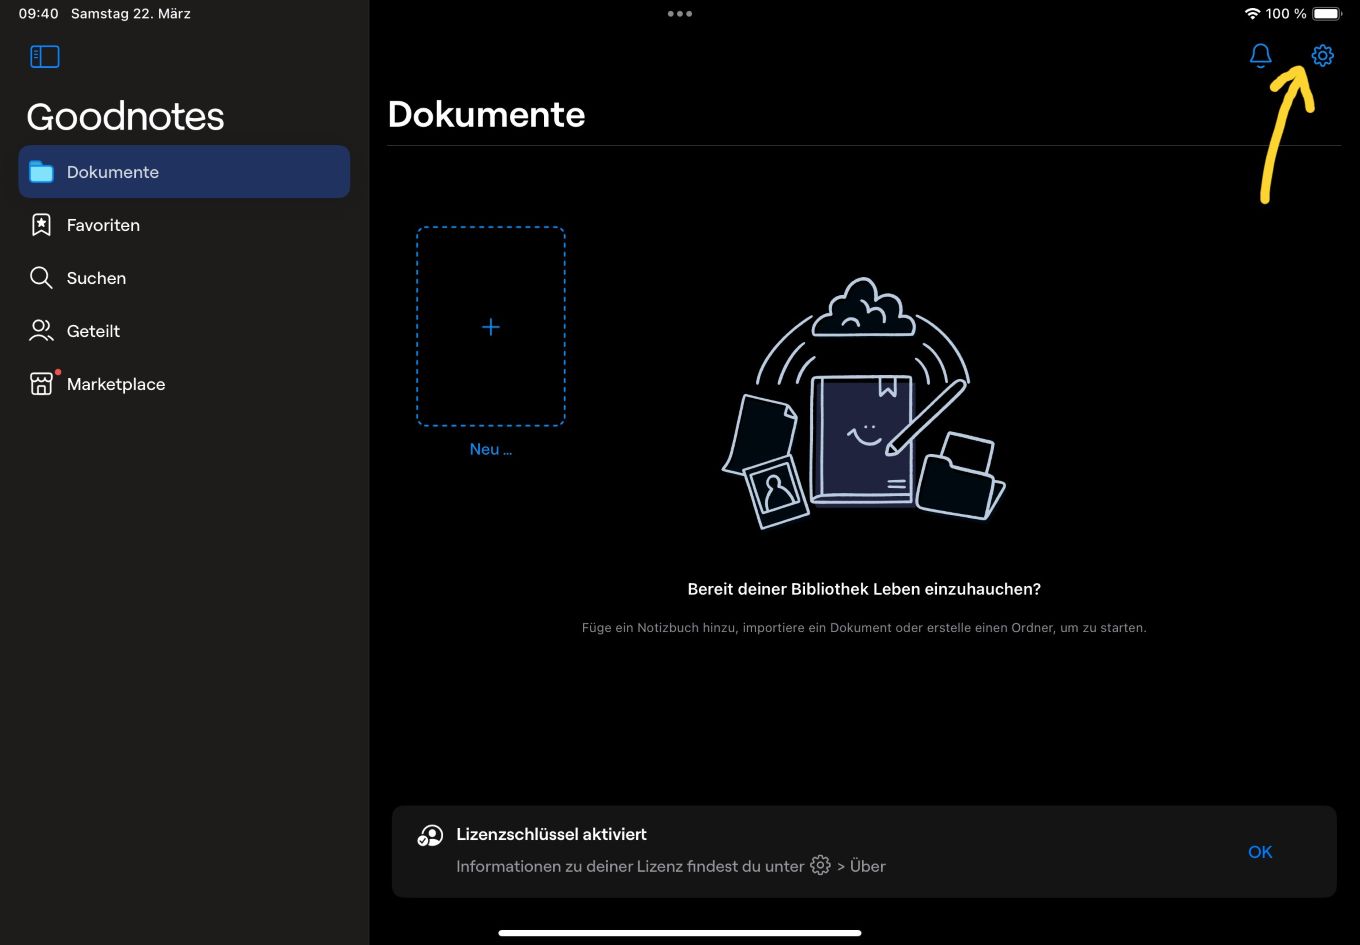This screenshot has height=945, width=1360.
Task: Click the Geteilt people icon
Action: (41, 331)
